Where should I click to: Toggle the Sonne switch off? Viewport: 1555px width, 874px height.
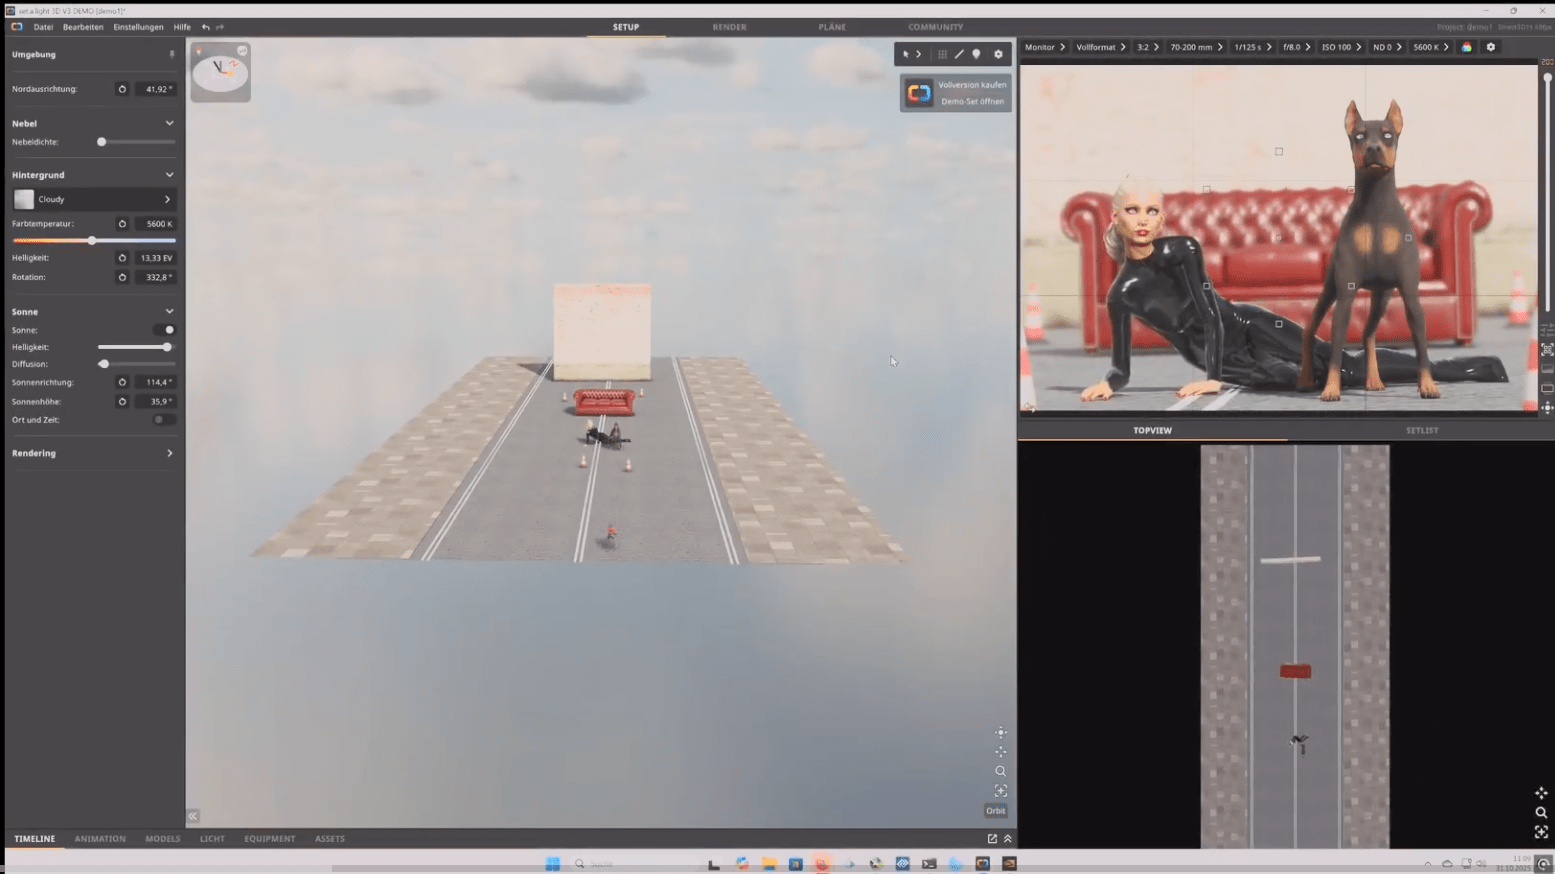(165, 330)
